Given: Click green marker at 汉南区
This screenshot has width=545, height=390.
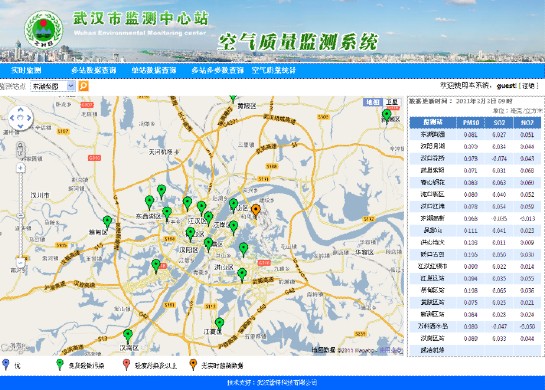Looking at the screenshot, I should (128, 336).
